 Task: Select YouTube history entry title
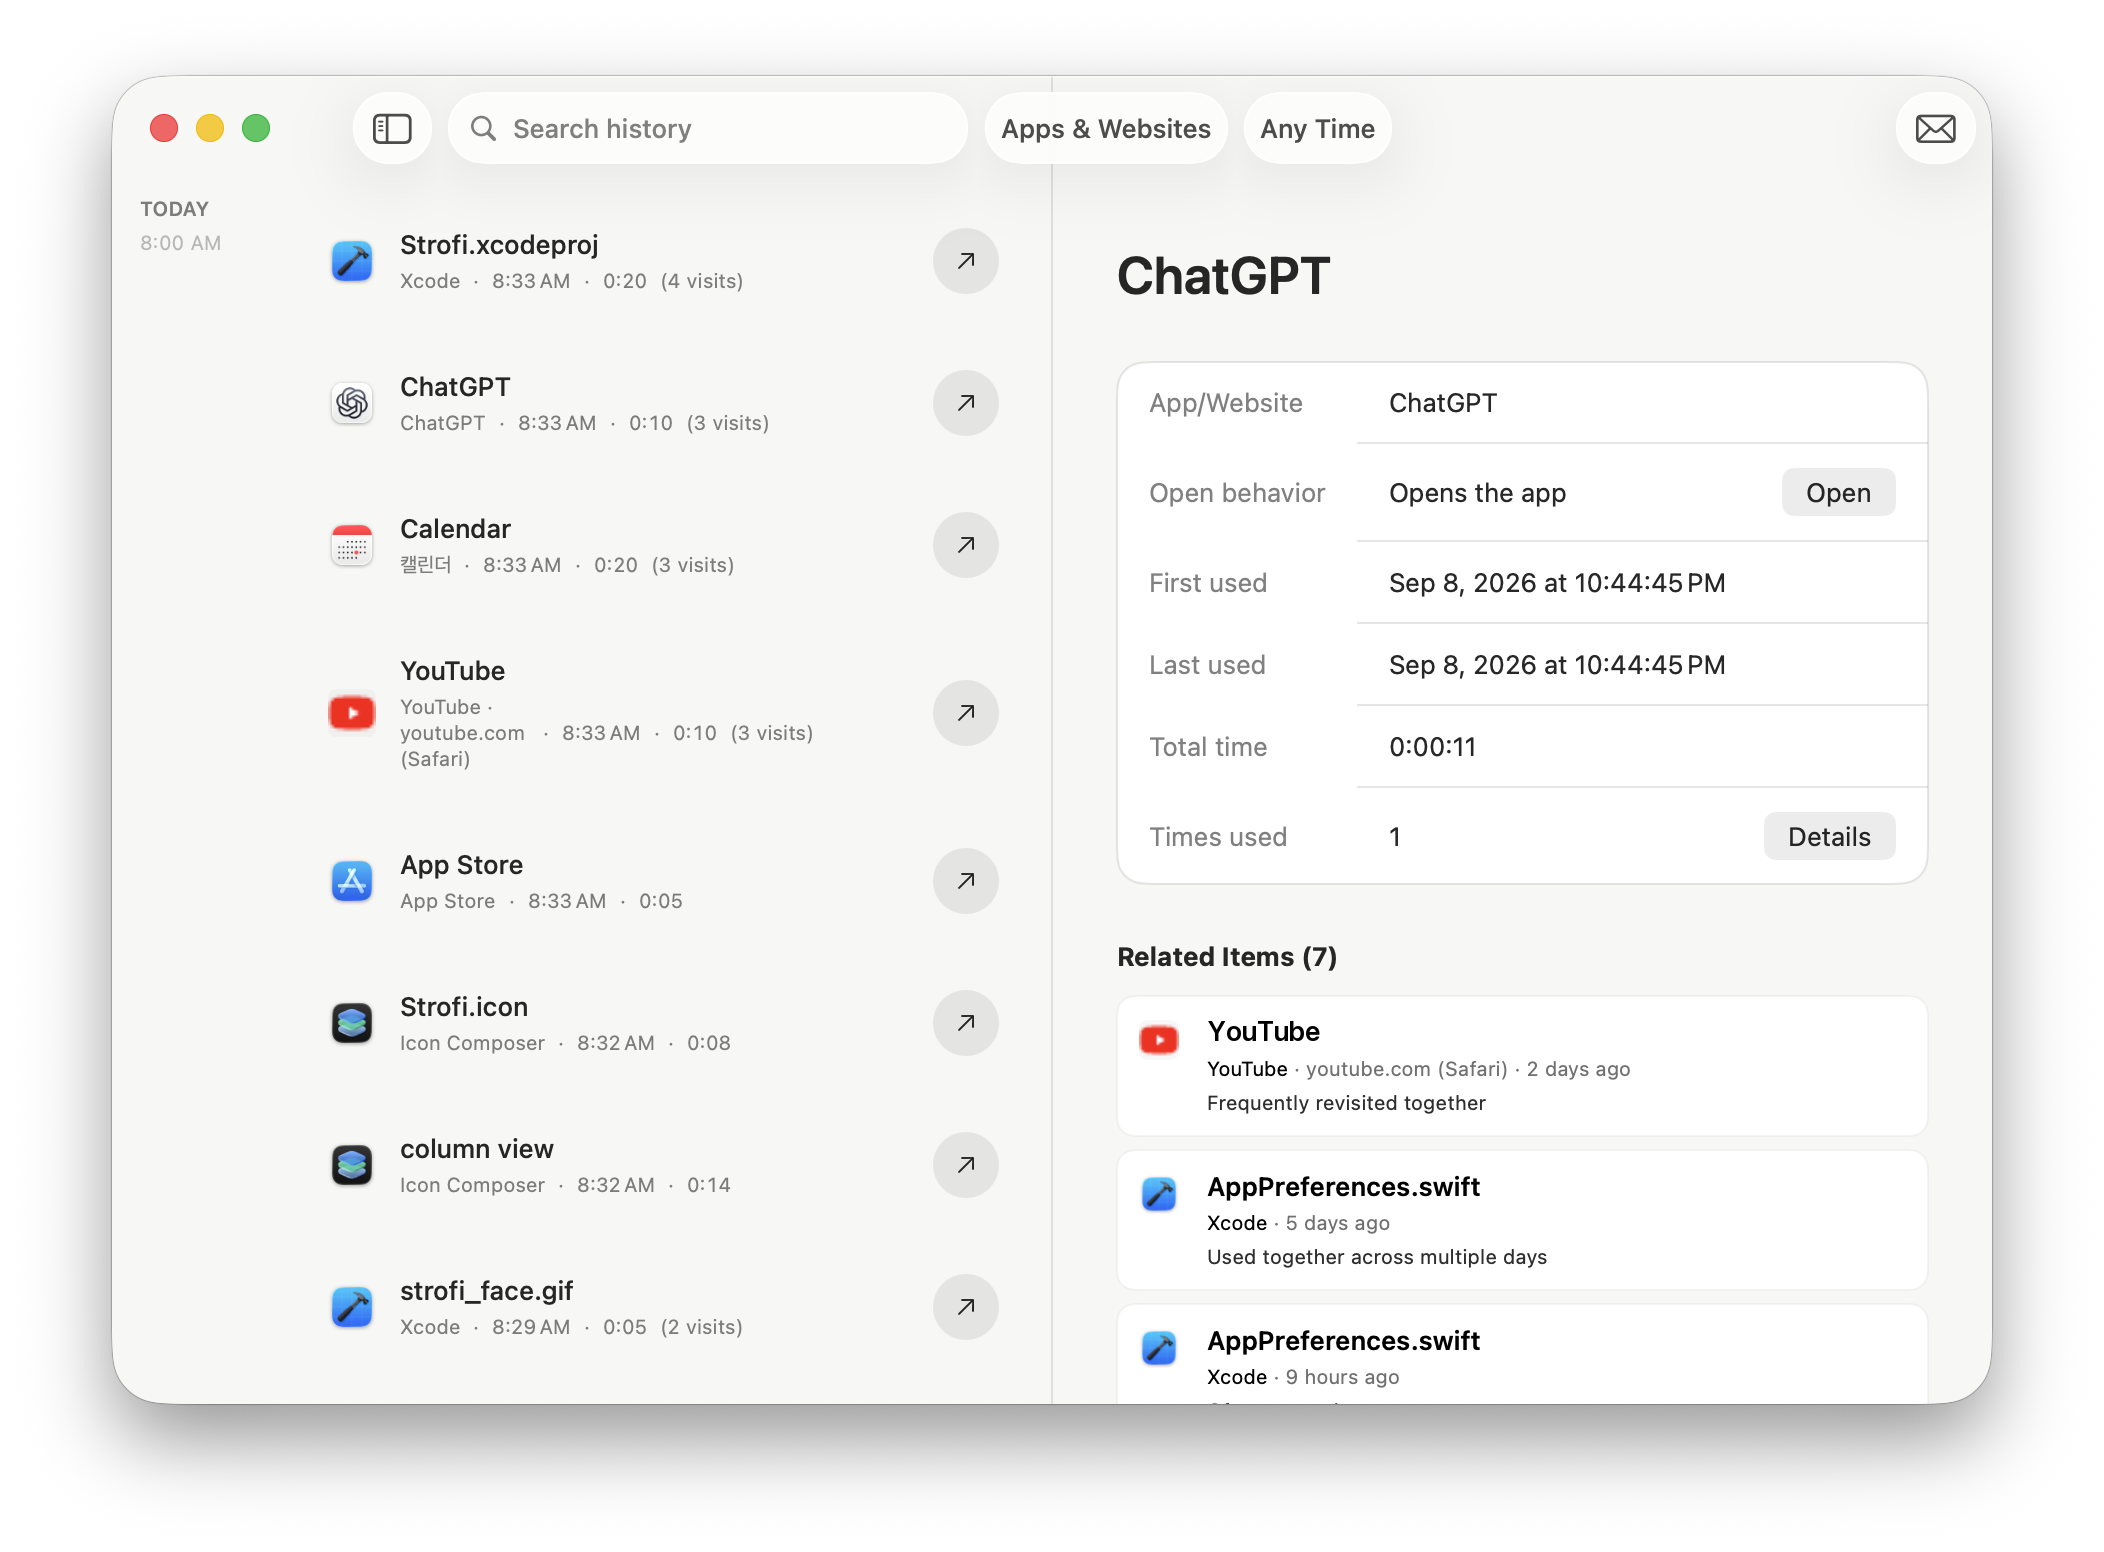tap(452, 671)
